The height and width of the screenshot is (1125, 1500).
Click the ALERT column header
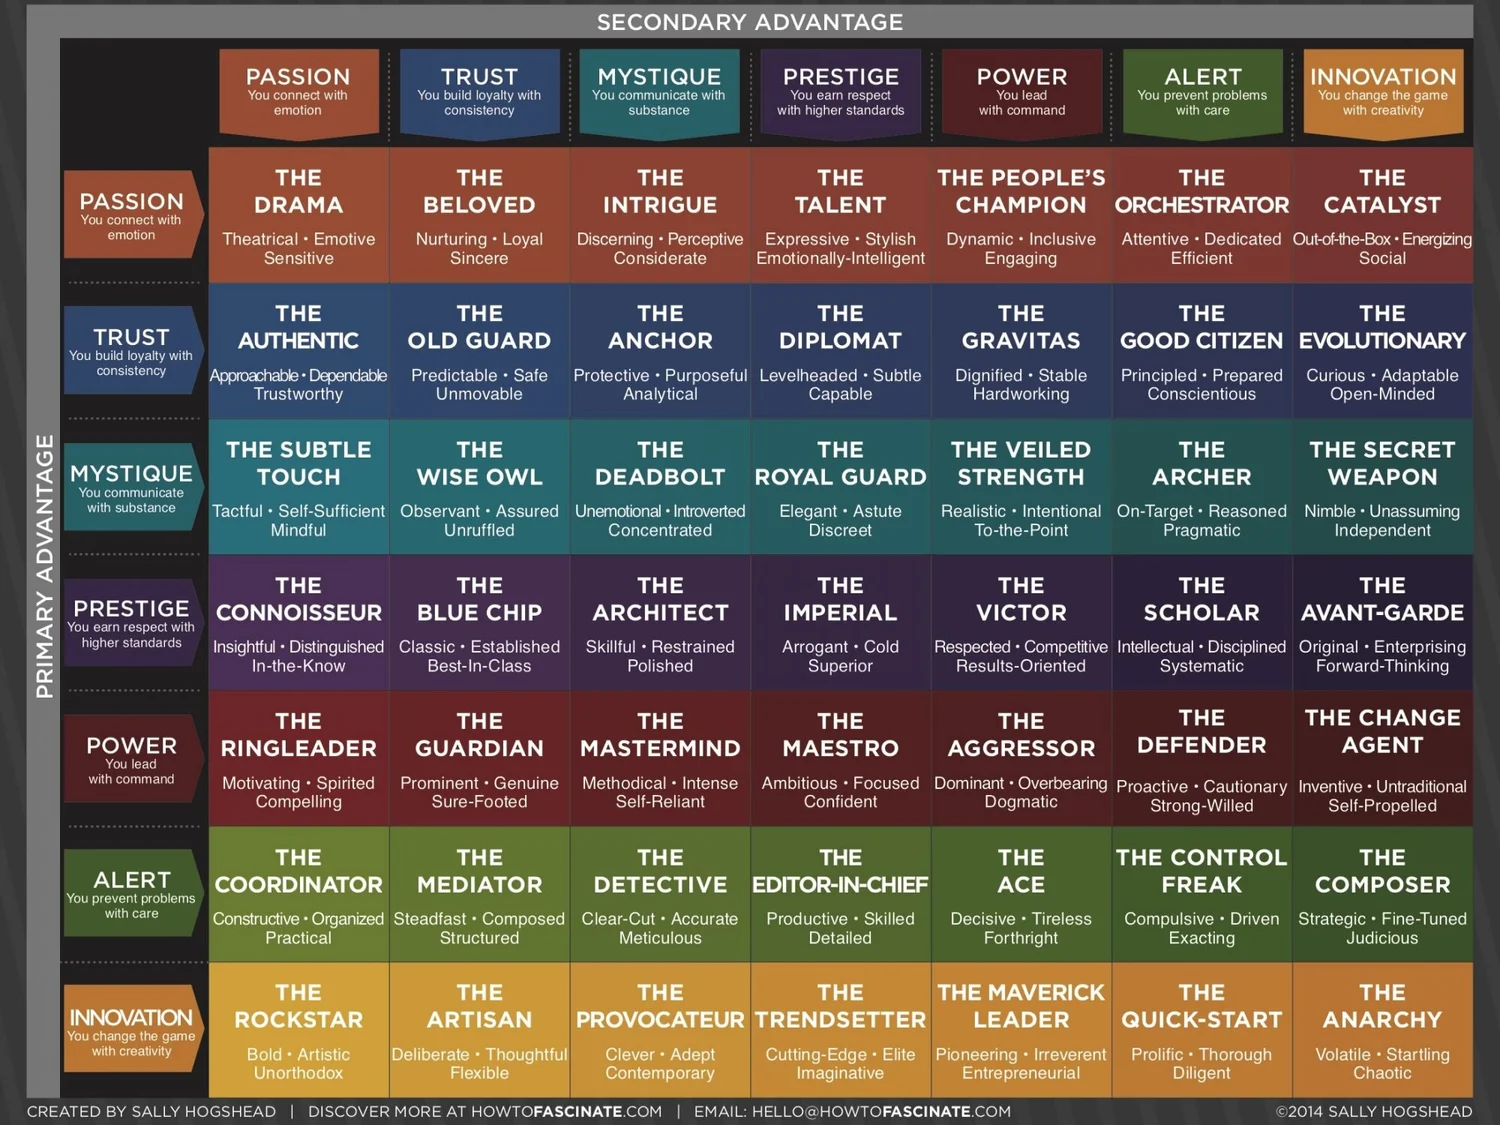point(1201,92)
